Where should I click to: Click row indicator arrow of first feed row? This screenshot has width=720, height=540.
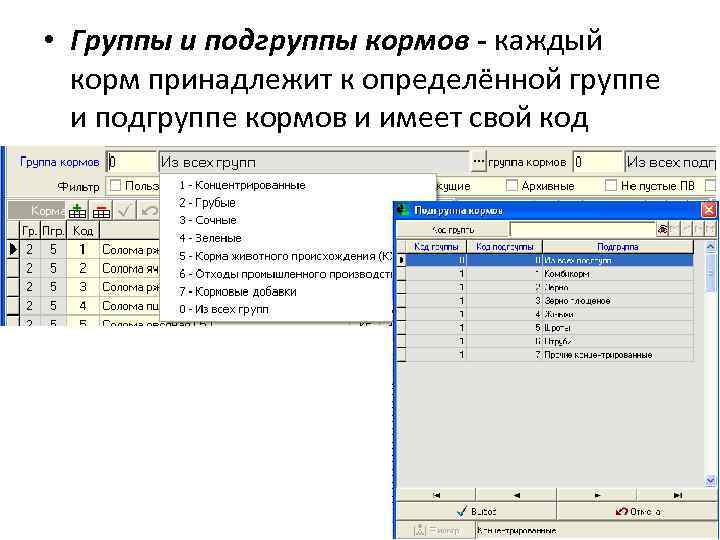tap(13, 249)
